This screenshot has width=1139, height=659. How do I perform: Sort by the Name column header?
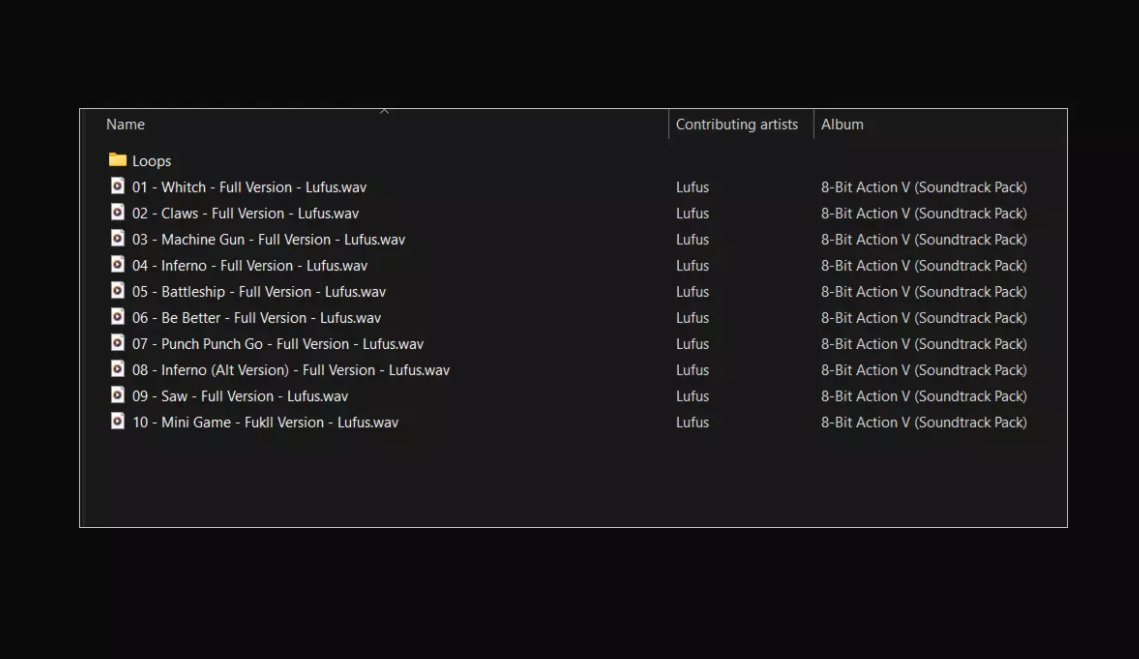pos(125,124)
